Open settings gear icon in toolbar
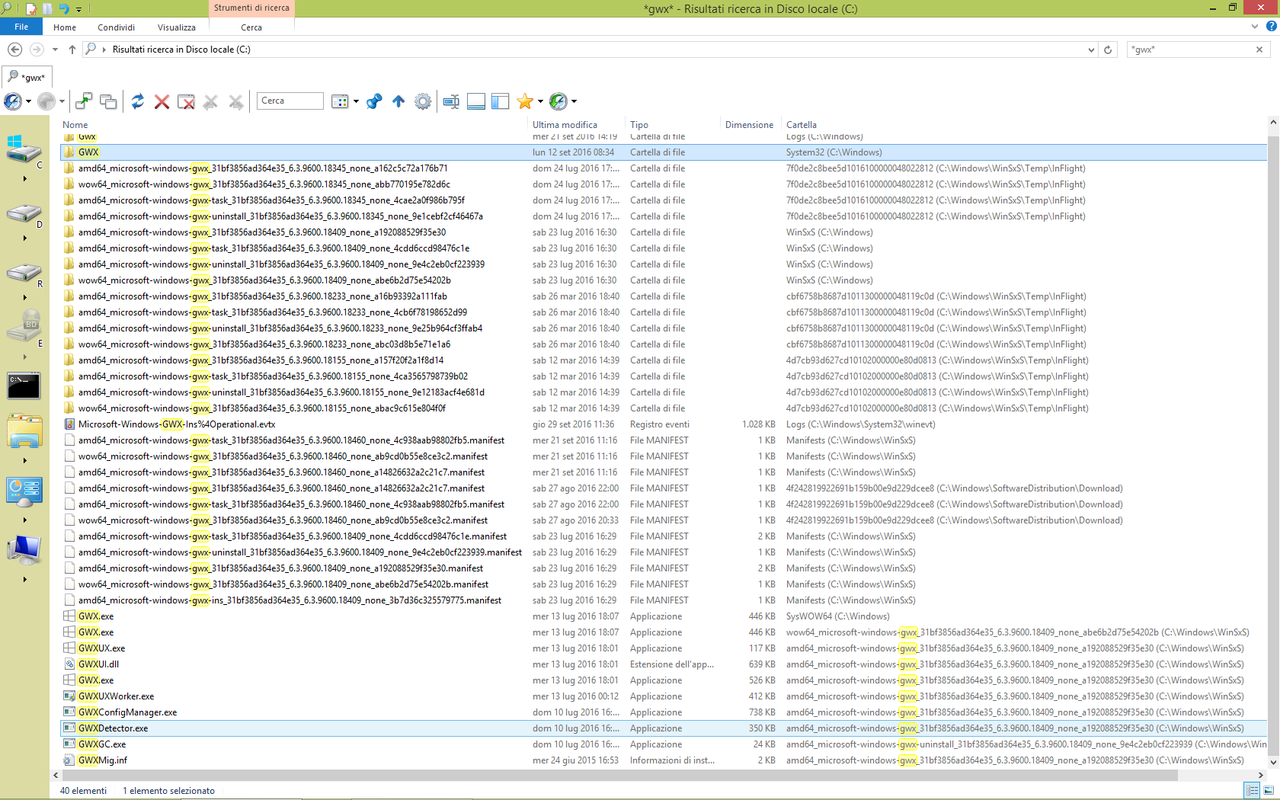This screenshot has width=1280, height=800. pos(423,101)
